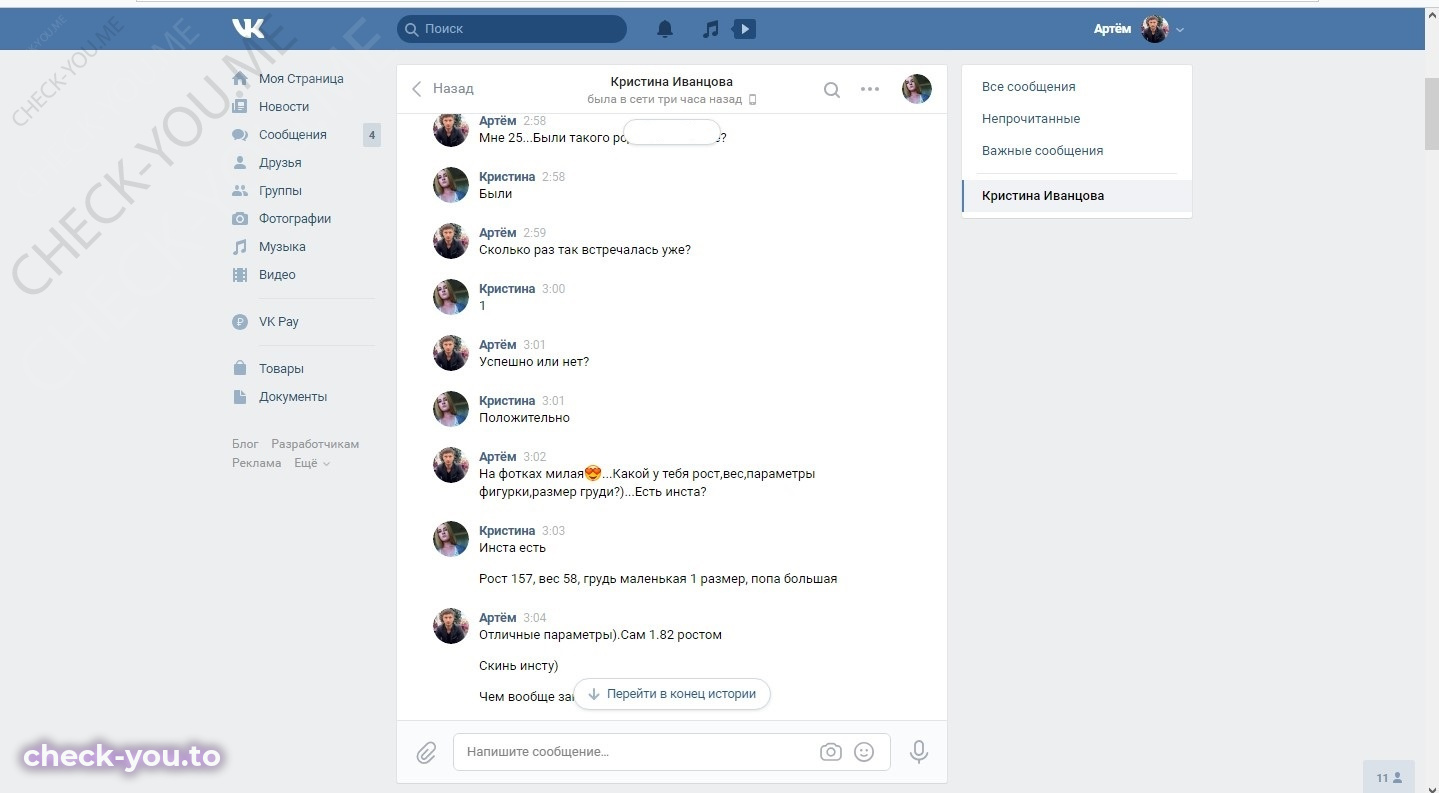Open Видео in sidebar
1439x793 pixels.
click(277, 275)
